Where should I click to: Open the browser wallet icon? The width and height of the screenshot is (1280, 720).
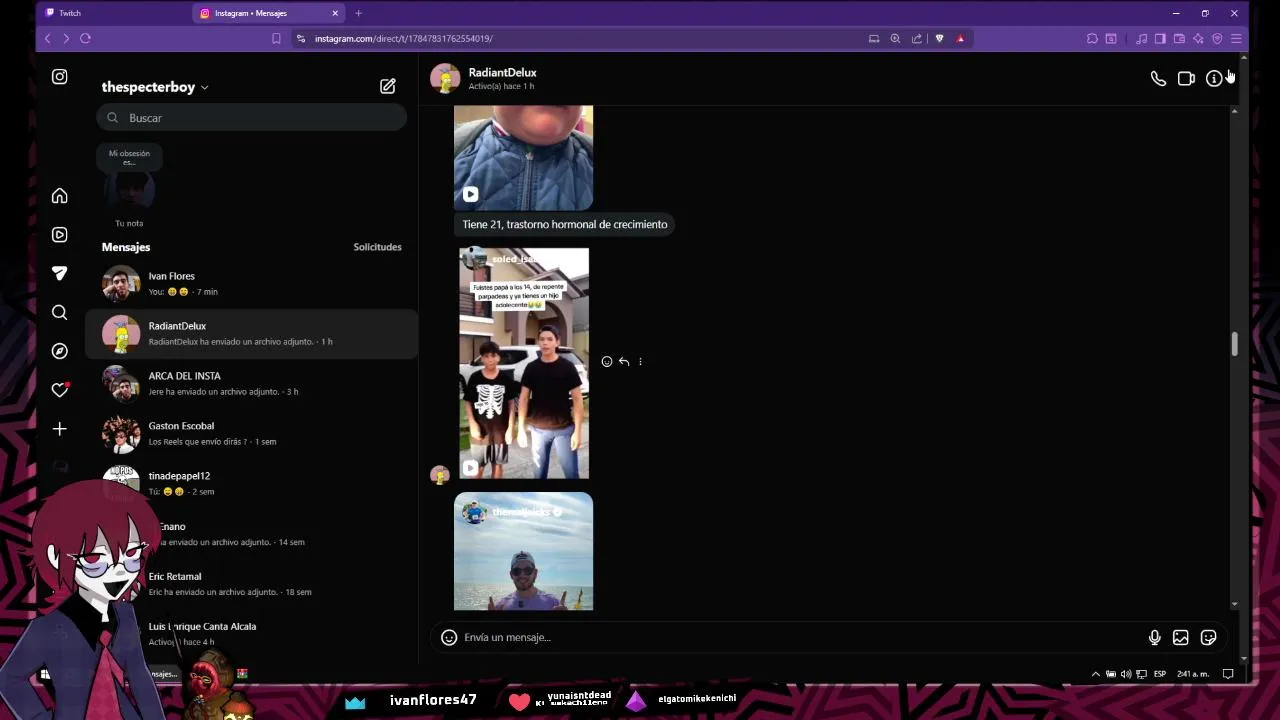(1179, 39)
